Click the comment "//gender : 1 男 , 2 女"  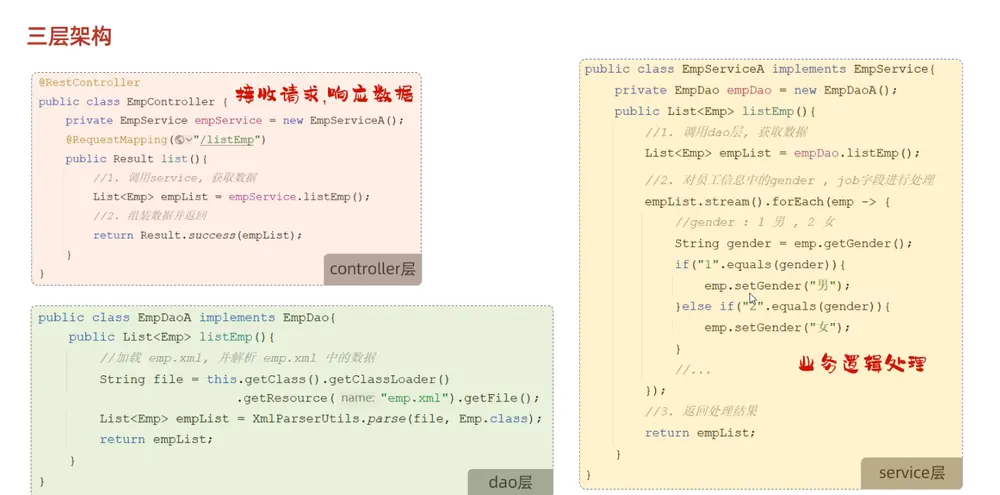(x=755, y=223)
